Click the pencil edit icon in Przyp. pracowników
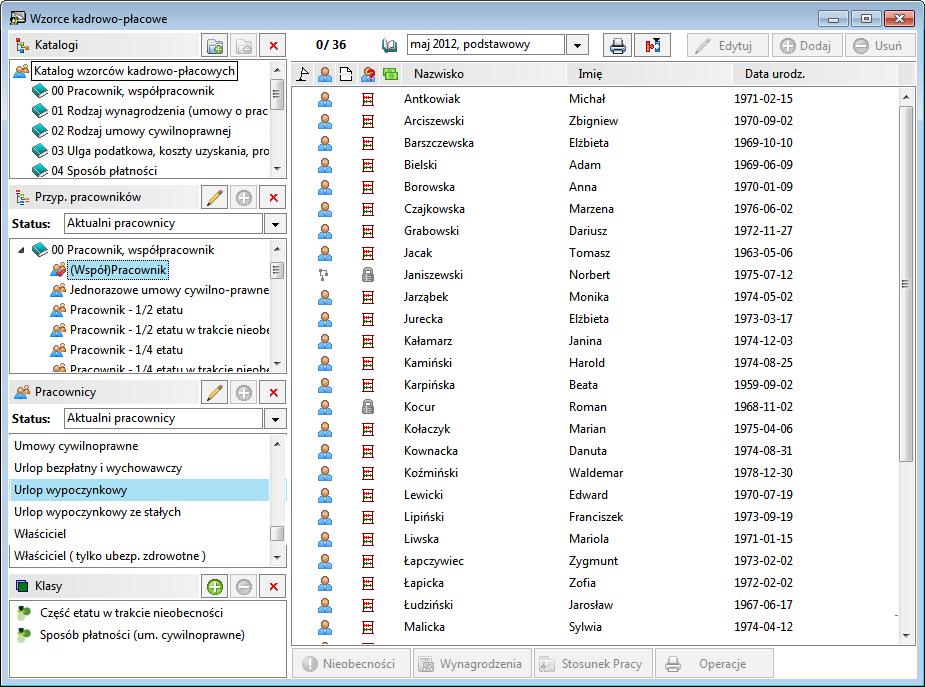This screenshot has height=687, width=925. [215, 198]
